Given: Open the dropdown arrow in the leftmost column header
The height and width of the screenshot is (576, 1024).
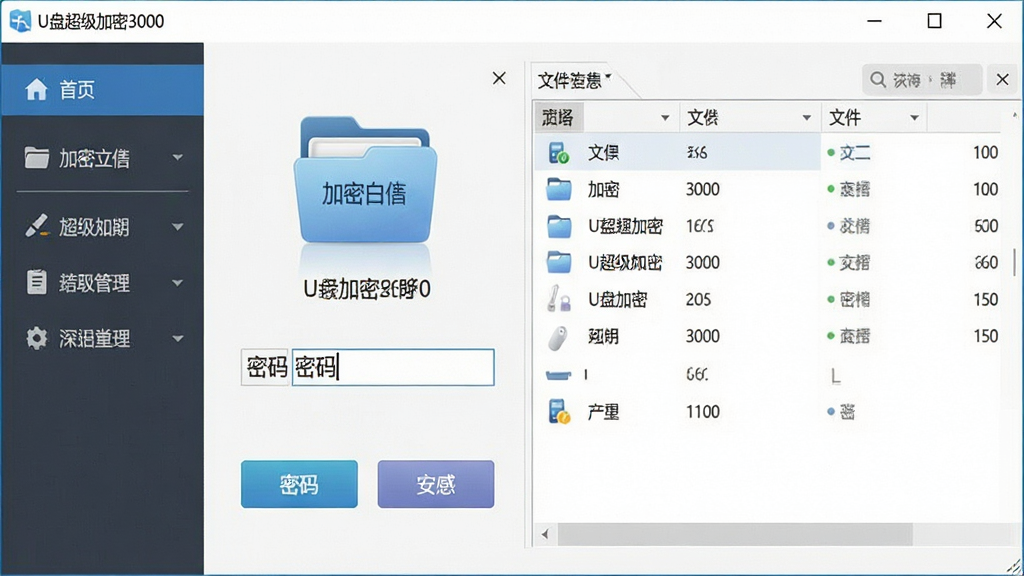Looking at the screenshot, I should (665, 118).
